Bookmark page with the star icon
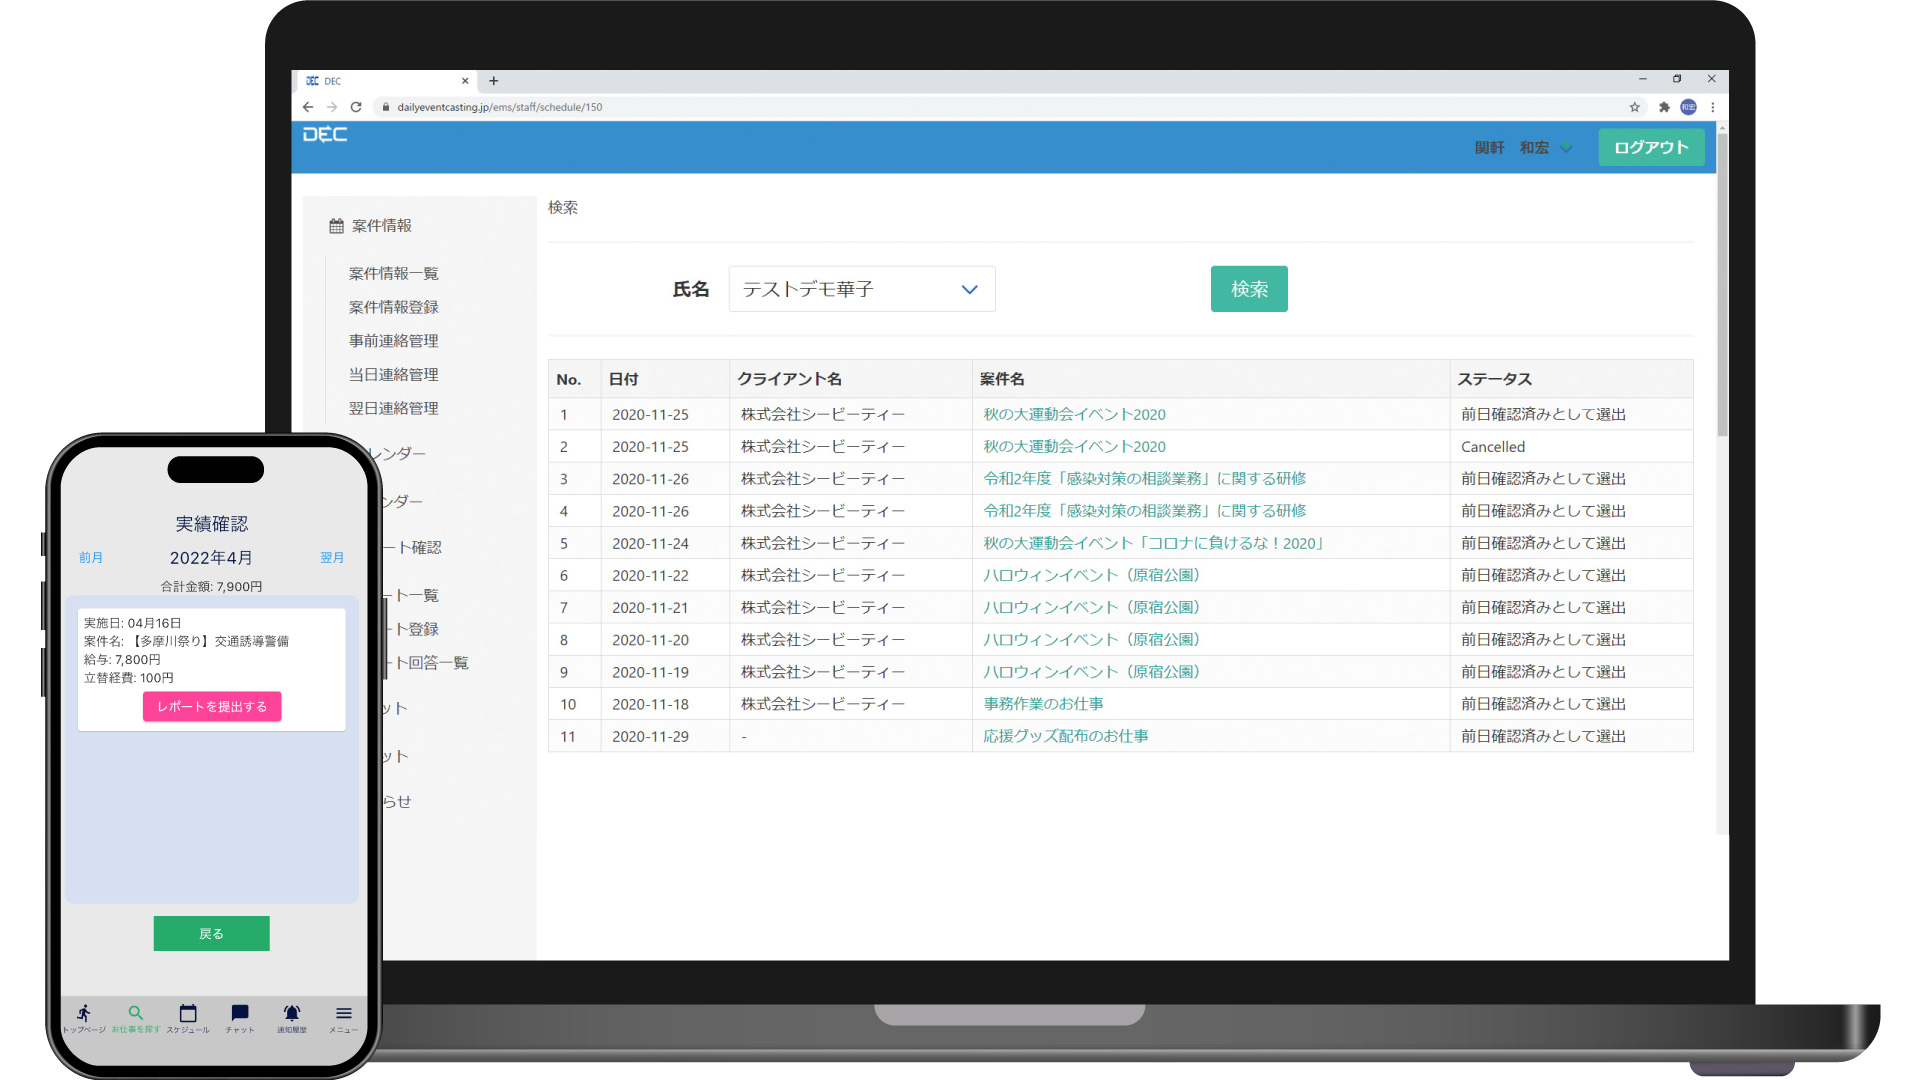The height and width of the screenshot is (1080, 1920). [1635, 107]
